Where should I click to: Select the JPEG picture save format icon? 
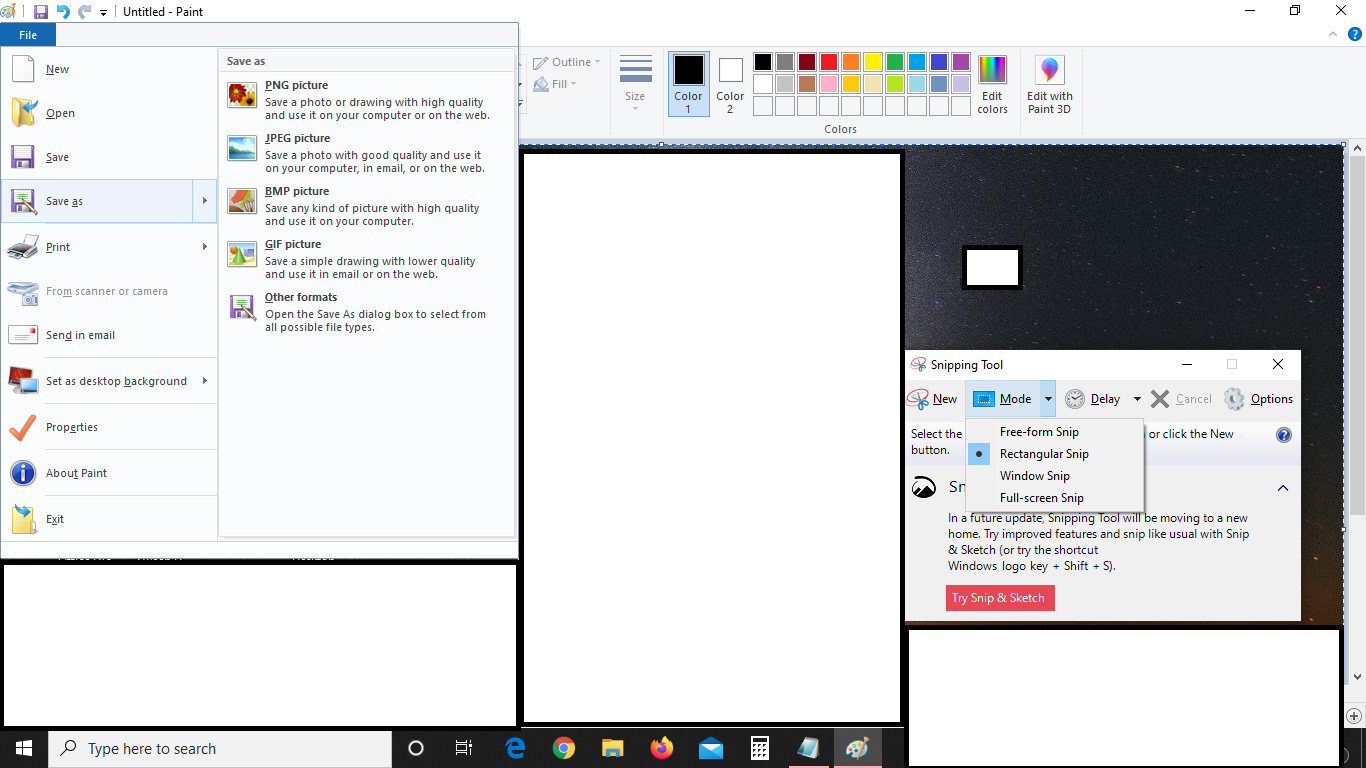(x=241, y=147)
